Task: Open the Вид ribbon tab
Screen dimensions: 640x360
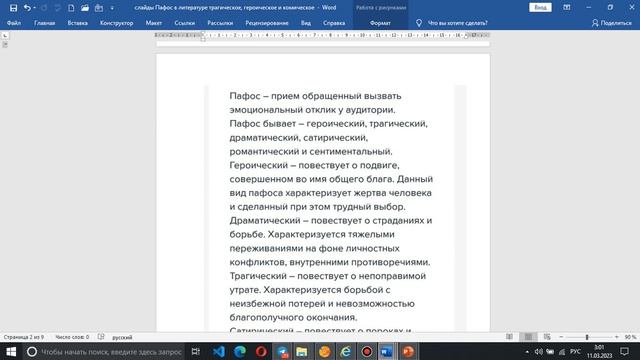Action: point(306,23)
